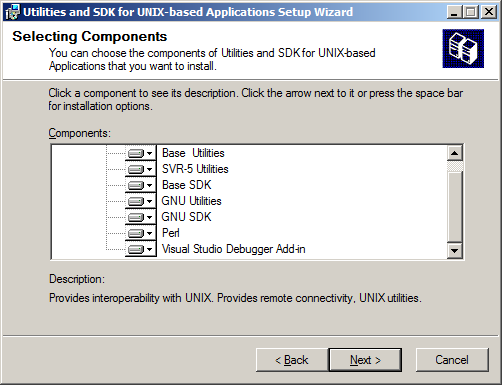This screenshot has height=385, width=502.
Task: Click the setup wizard icon in title bar
Action: [x=13, y=12]
